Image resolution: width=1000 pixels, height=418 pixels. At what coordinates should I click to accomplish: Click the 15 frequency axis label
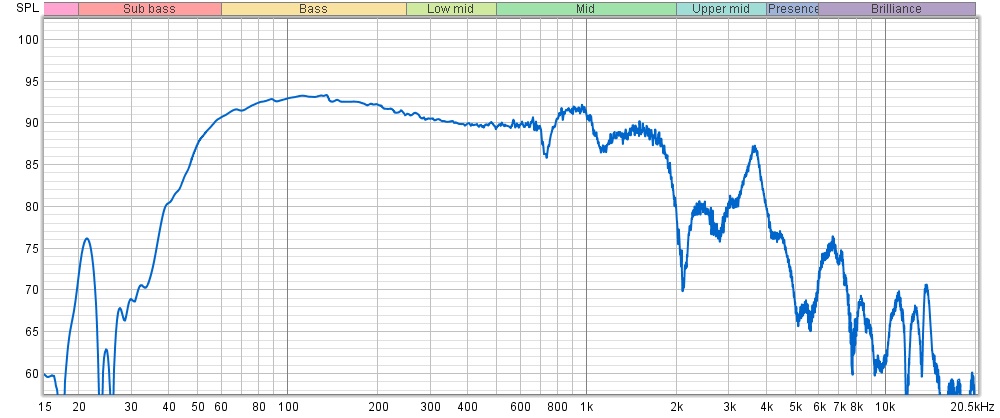tap(45, 407)
